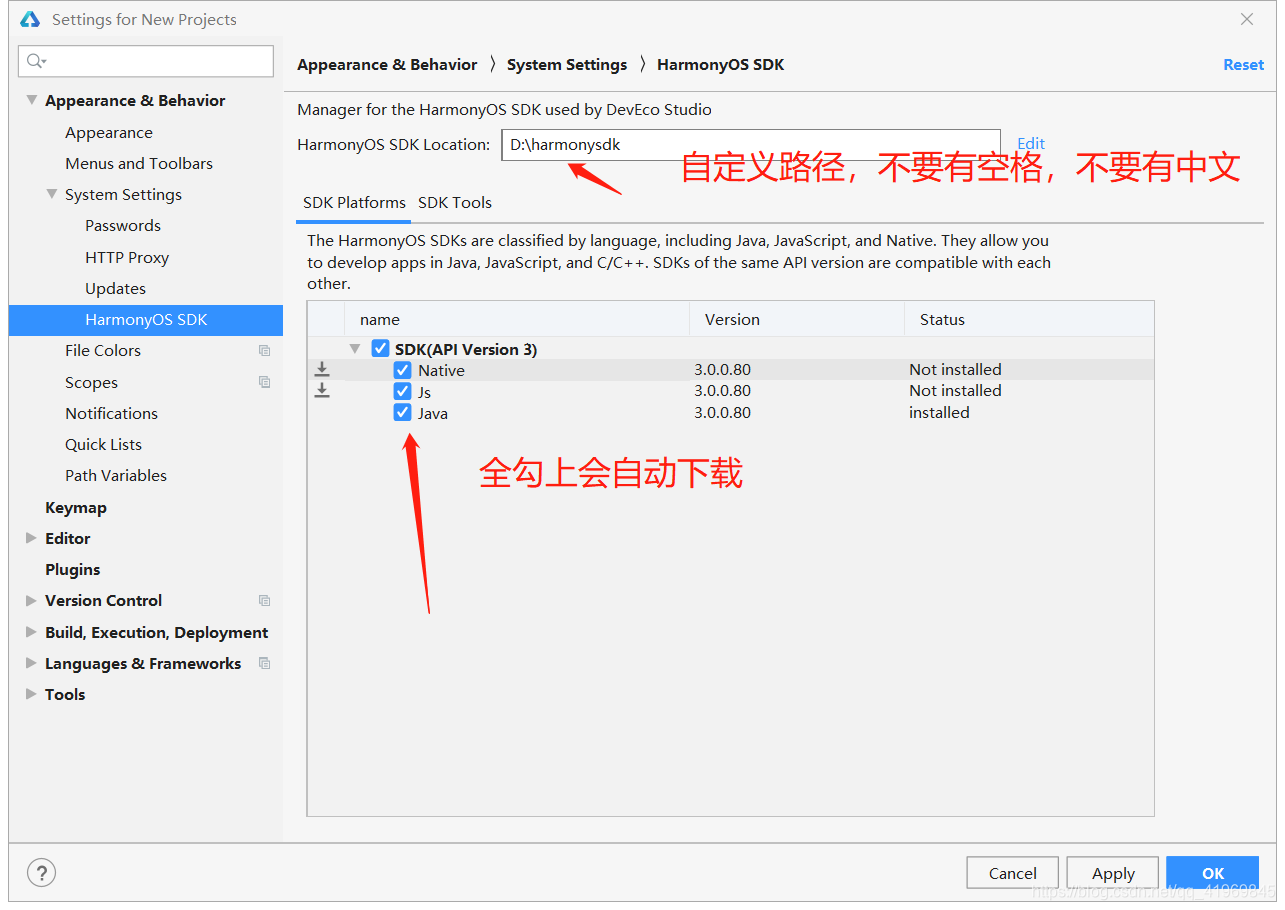
Task: Expand the Build, Execution, Deployment section
Action: click(x=31, y=632)
